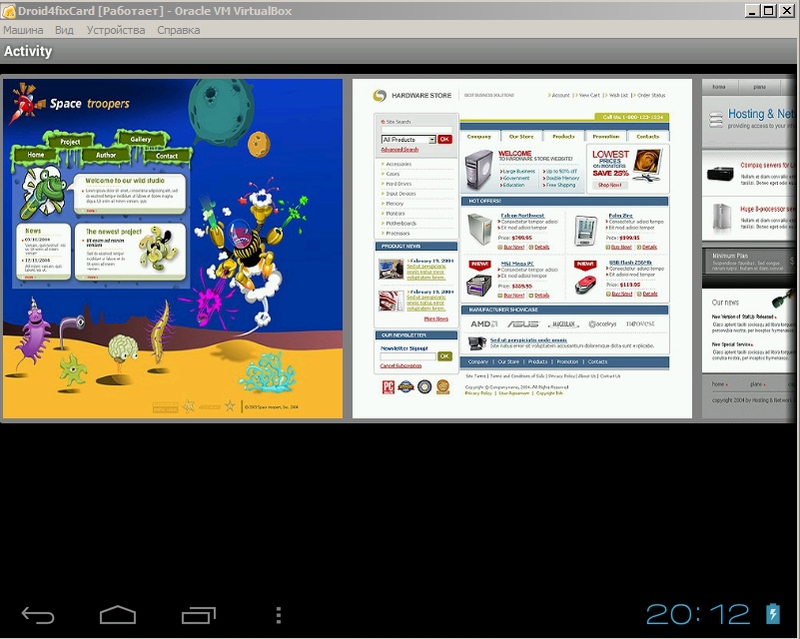Select the Вид menu item
The image size is (800, 639).
coord(64,30)
